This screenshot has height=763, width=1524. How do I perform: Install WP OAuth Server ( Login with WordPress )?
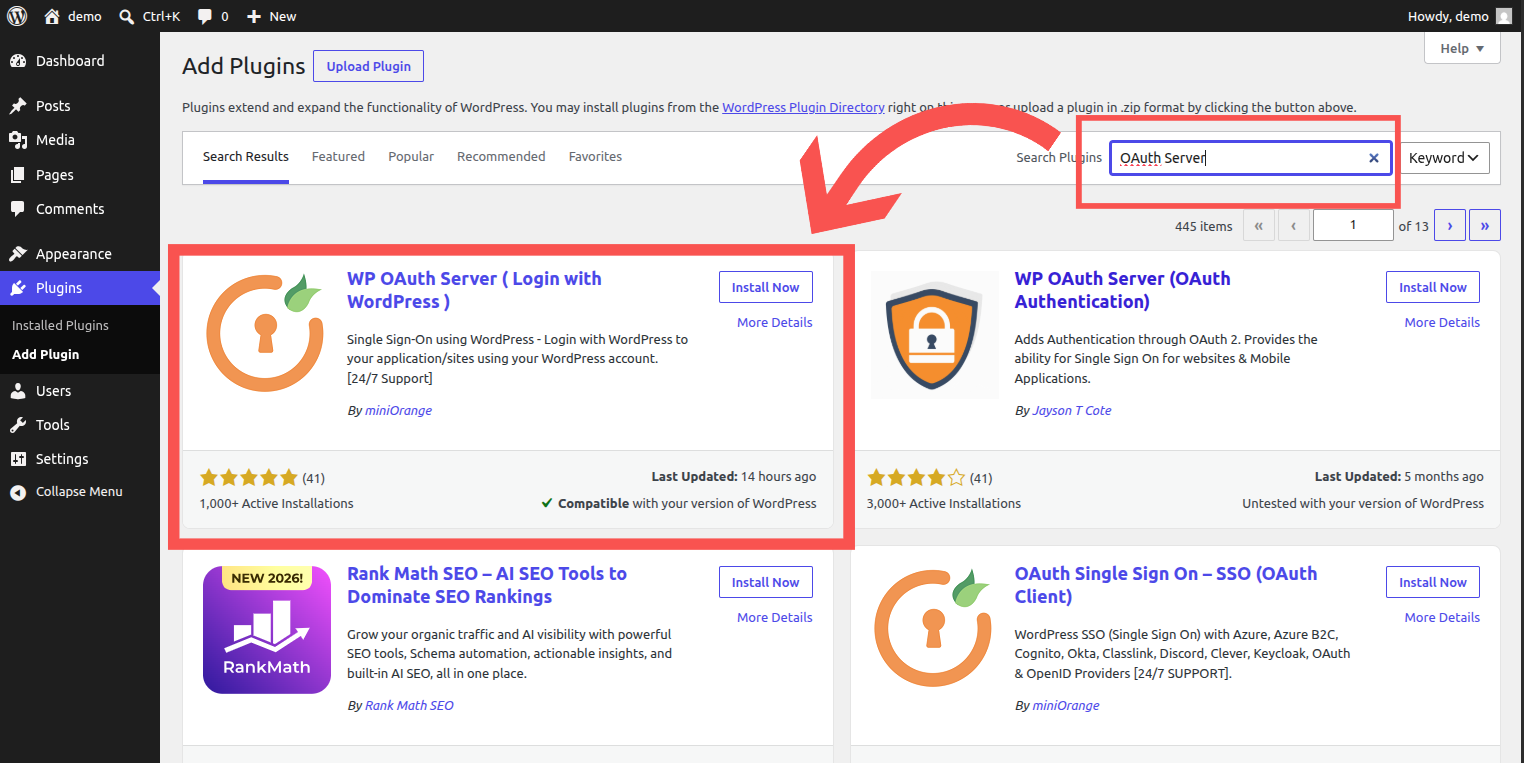coord(766,287)
